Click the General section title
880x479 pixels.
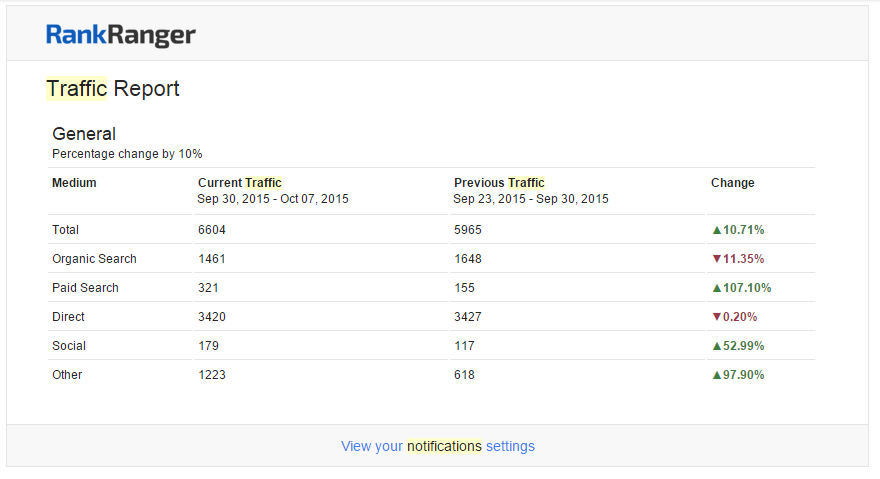[x=84, y=134]
